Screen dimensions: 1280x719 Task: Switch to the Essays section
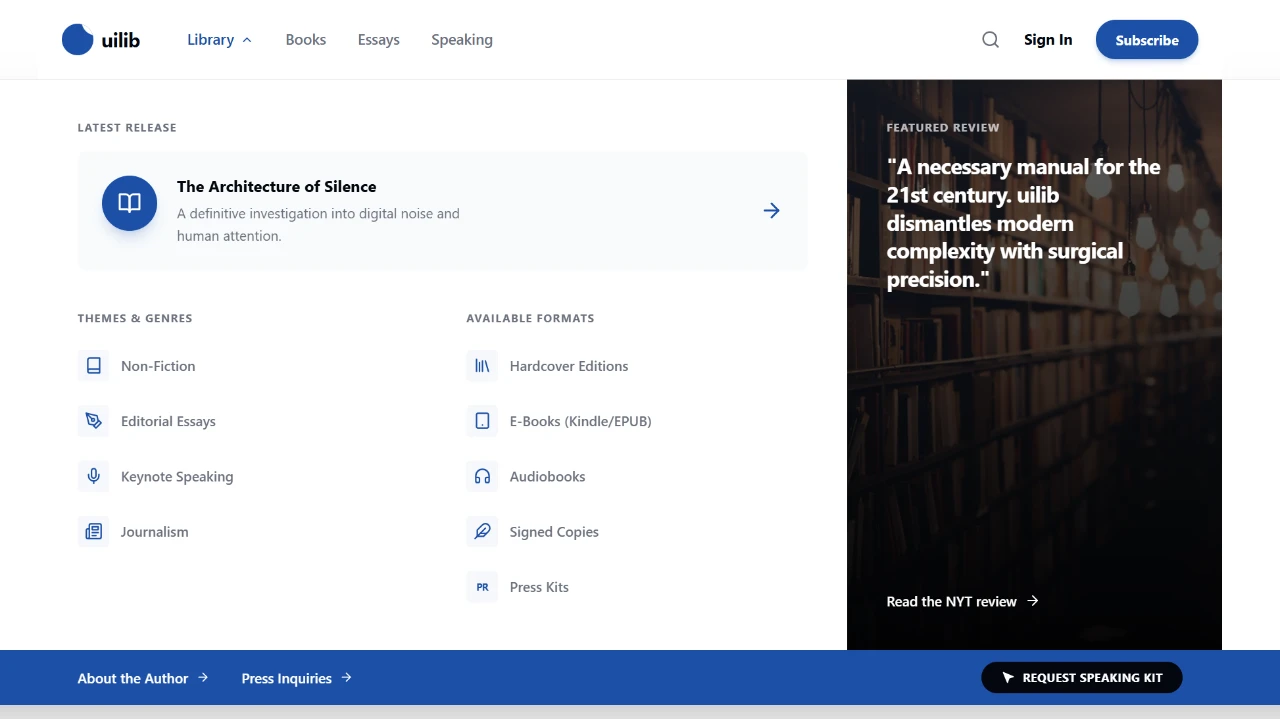(378, 39)
